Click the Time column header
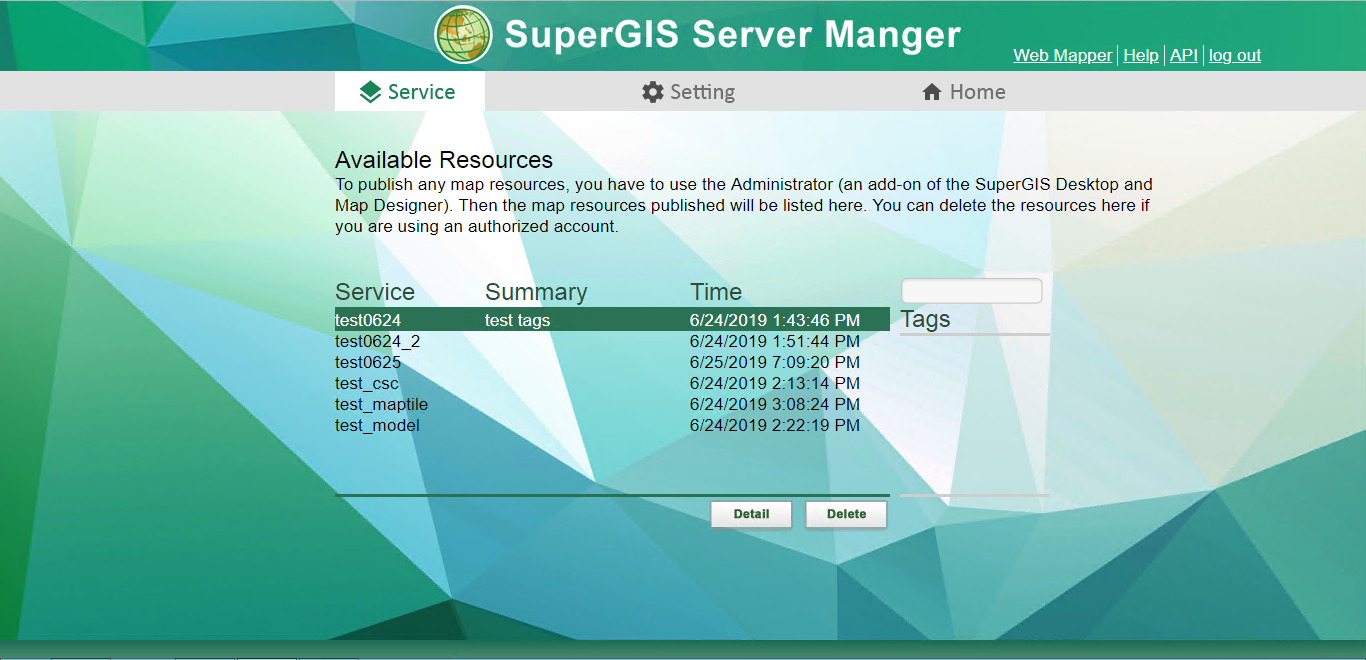This screenshot has height=660, width=1366. 716,292
